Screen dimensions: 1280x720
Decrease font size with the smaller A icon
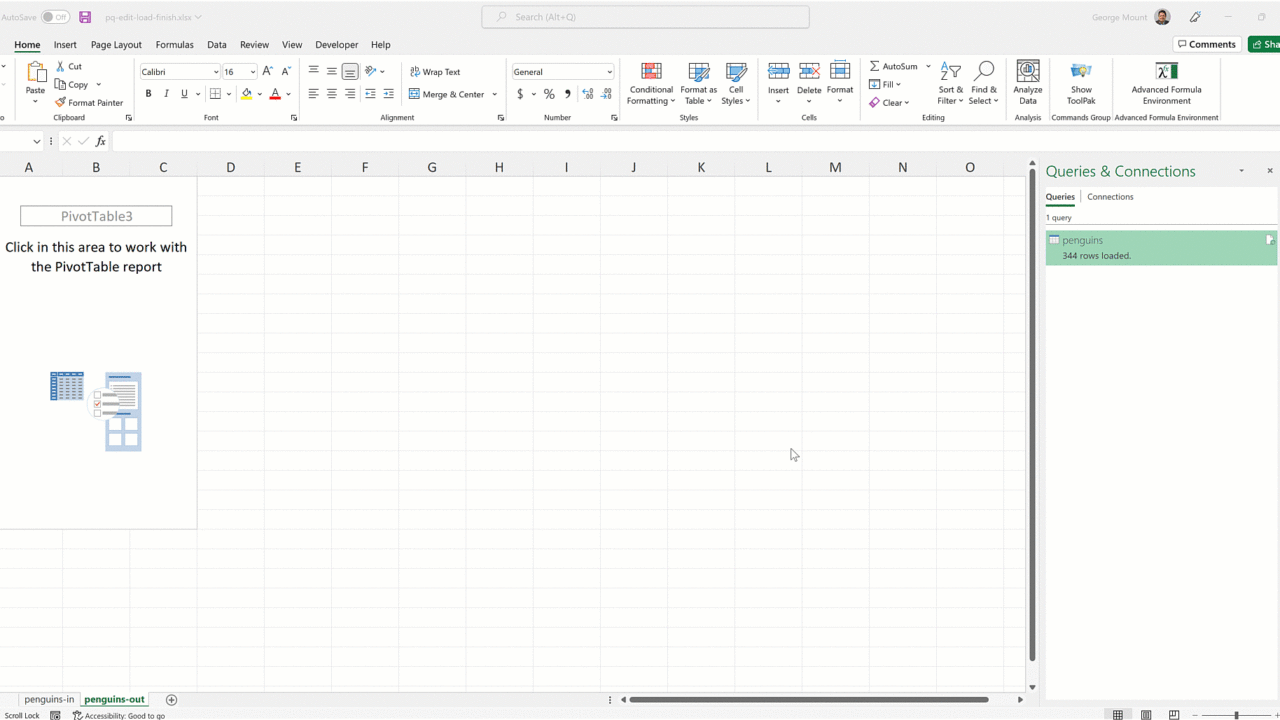tap(286, 72)
